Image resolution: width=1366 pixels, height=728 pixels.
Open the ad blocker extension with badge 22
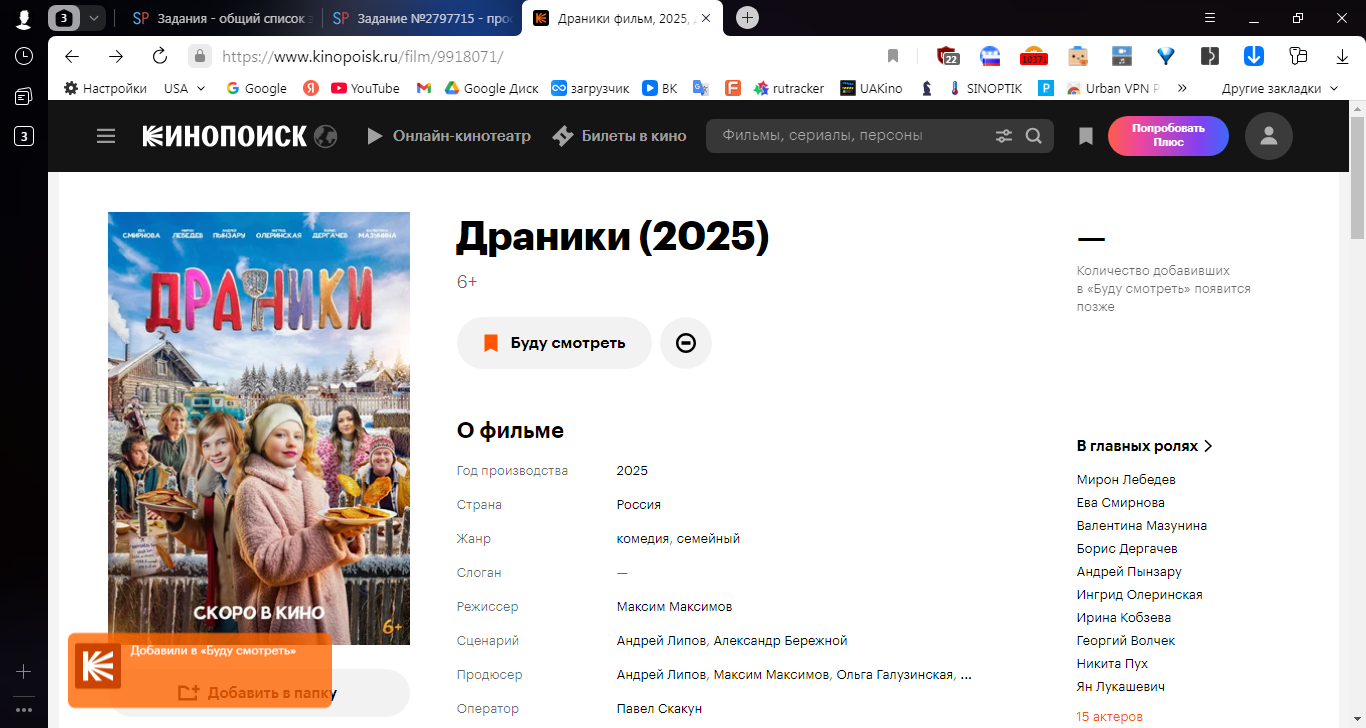tap(948, 56)
